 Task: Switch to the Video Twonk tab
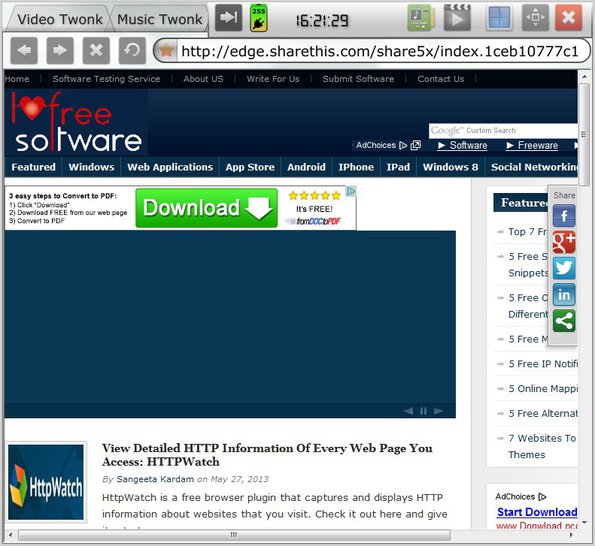pos(60,19)
